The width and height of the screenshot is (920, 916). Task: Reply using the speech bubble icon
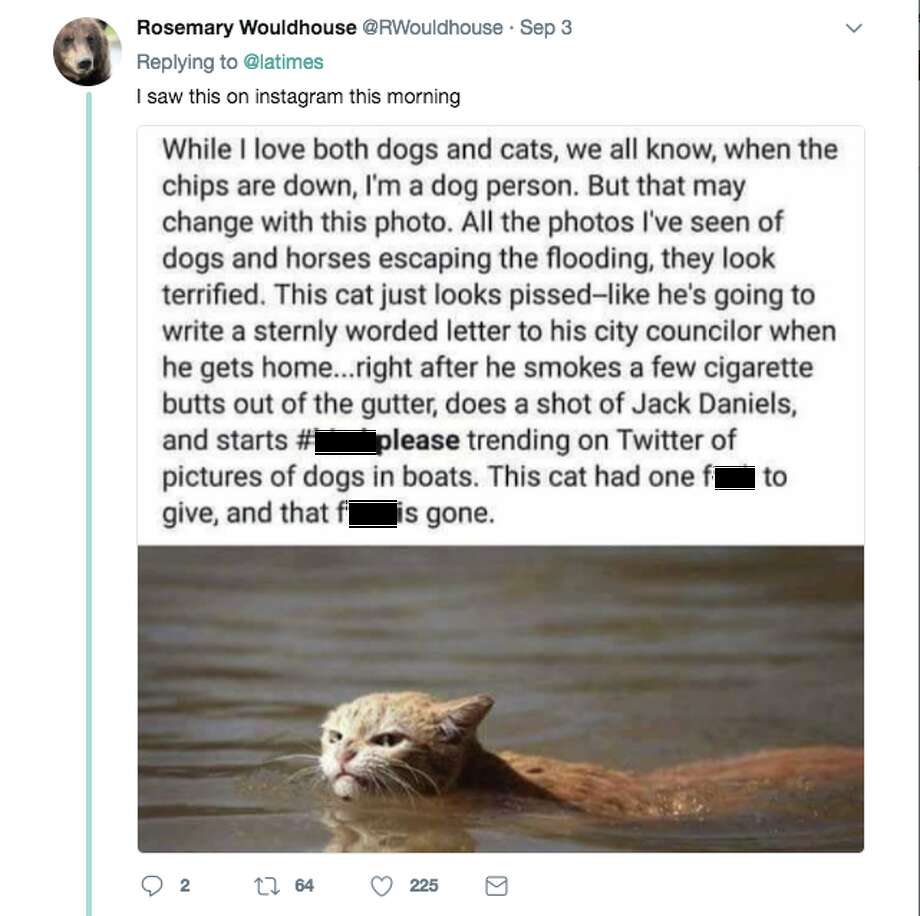coord(152,885)
